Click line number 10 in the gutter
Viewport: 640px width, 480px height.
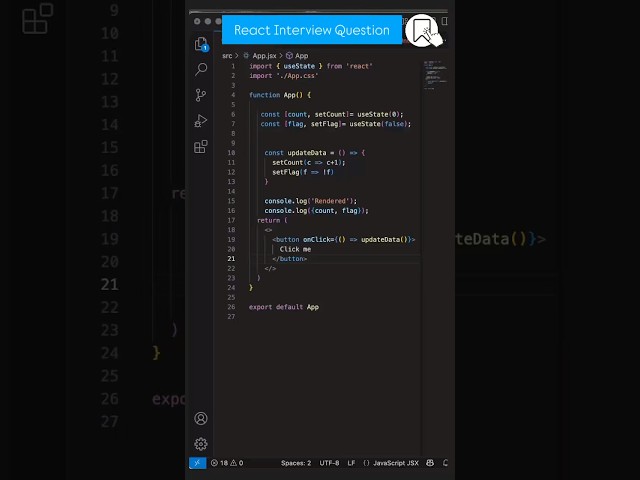click(x=231, y=153)
